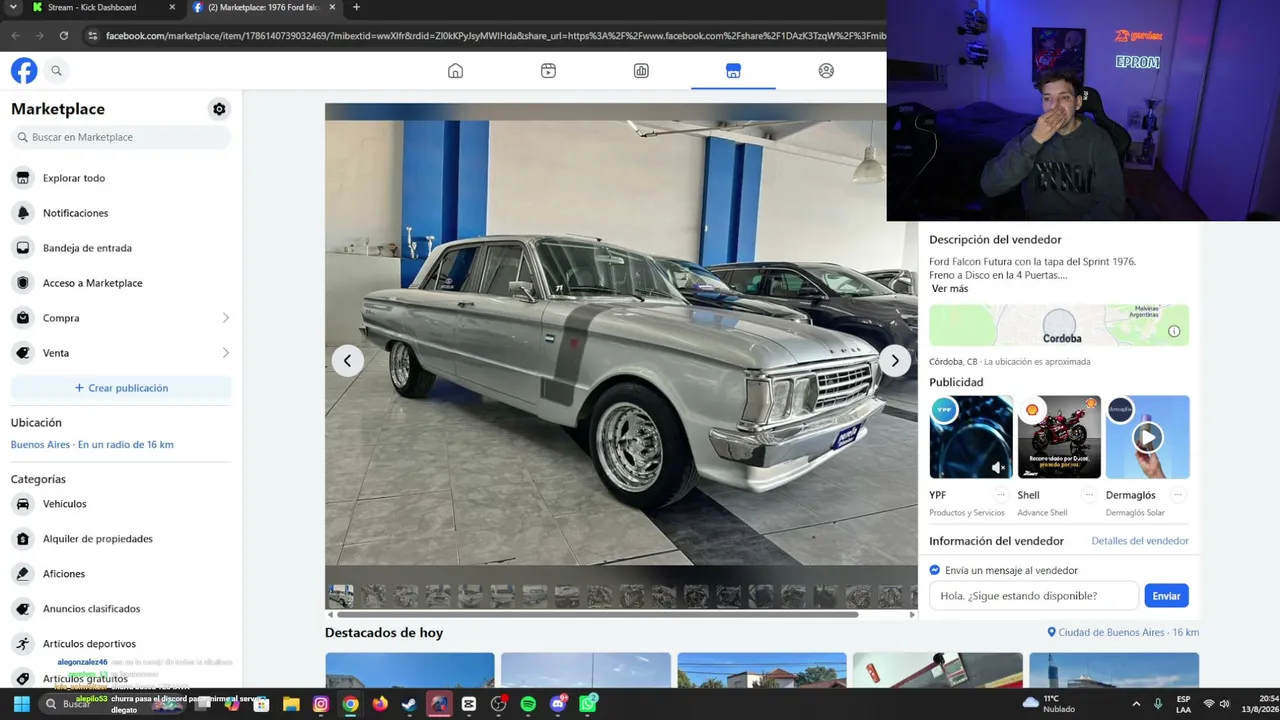The width and height of the screenshot is (1280, 720).
Task: Open Instagram from taskbar
Action: click(x=321, y=704)
